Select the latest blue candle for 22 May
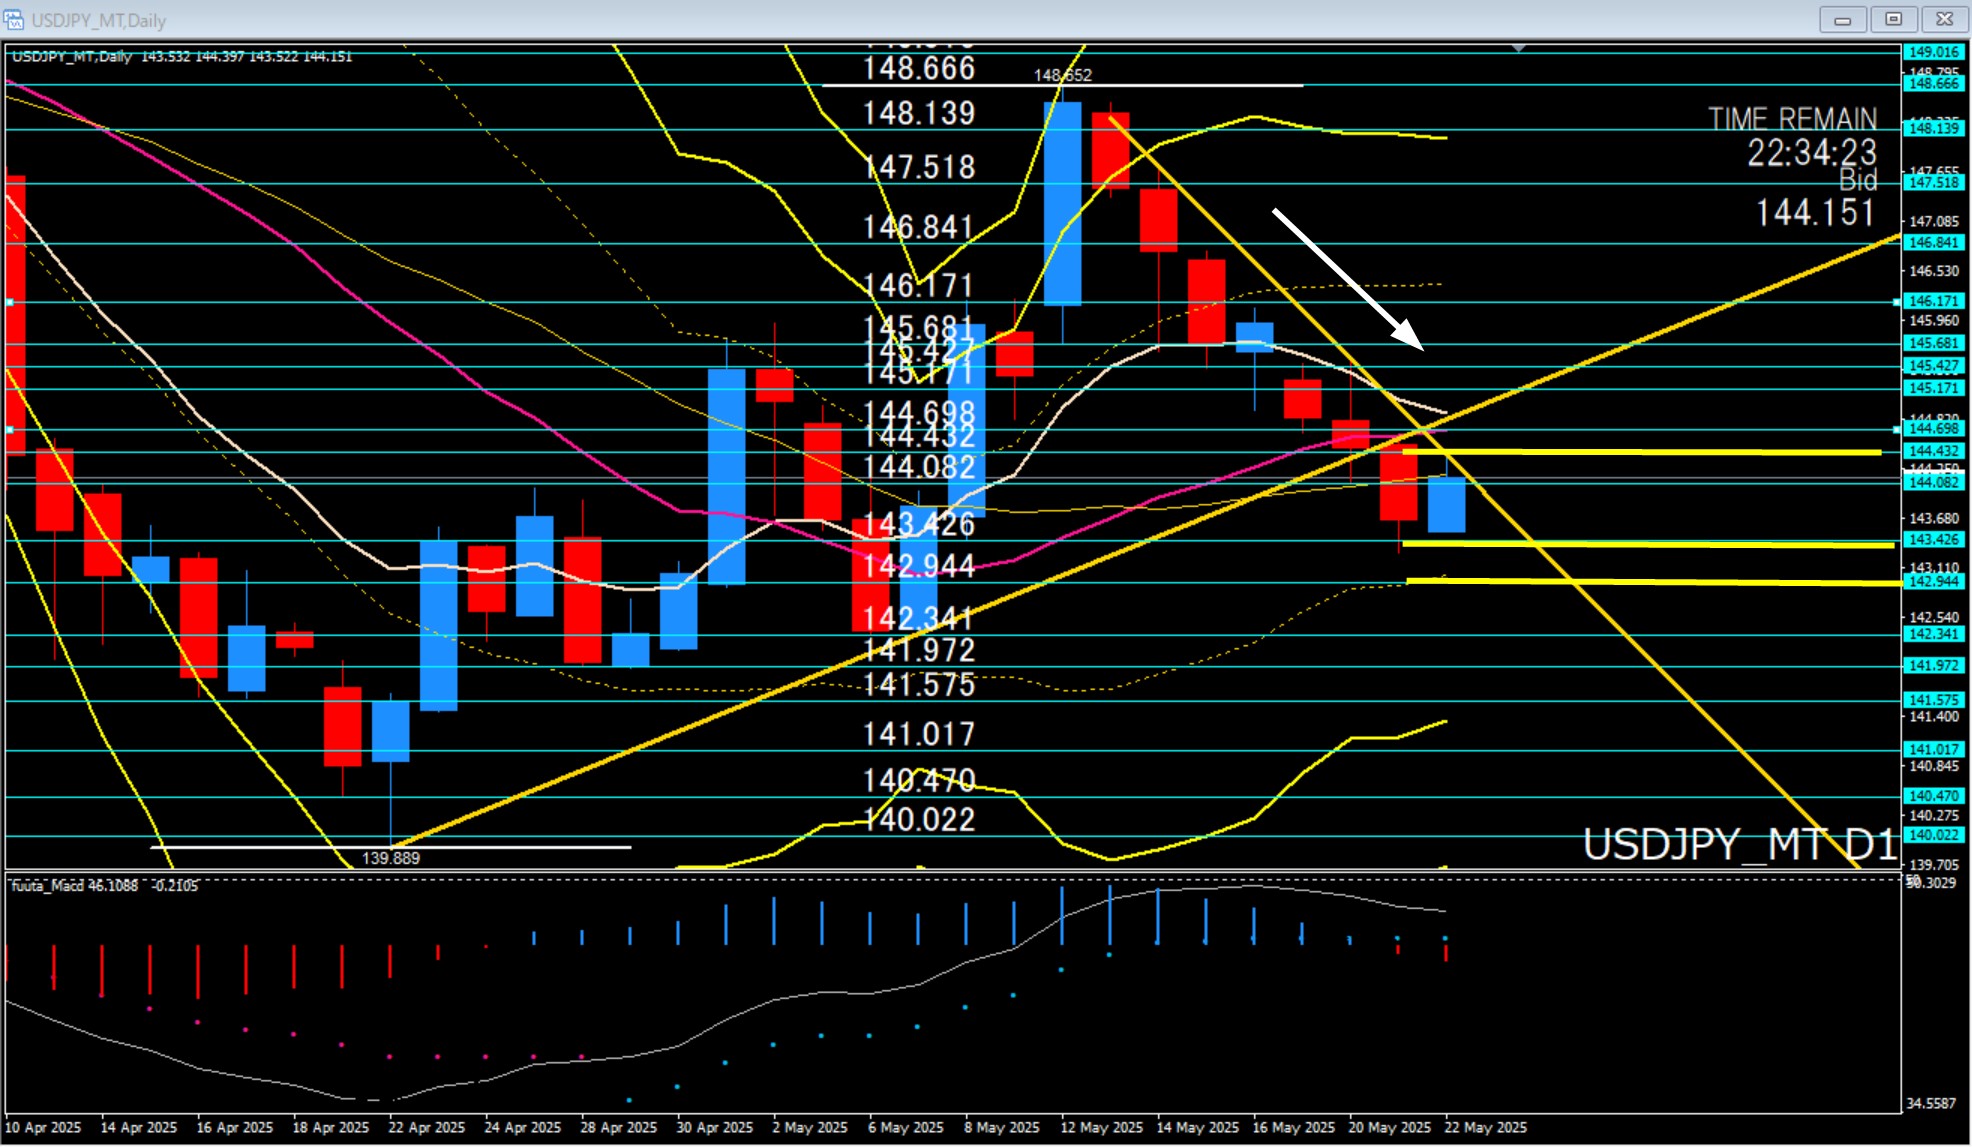This screenshot has height=1147, width=1972. pyautogui.click(x=1446, y=505)
